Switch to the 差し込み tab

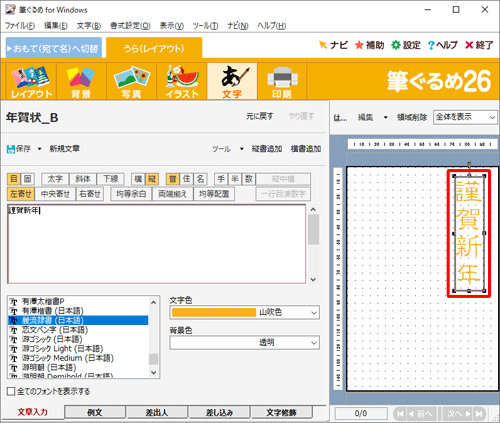(x=219, y=412)
